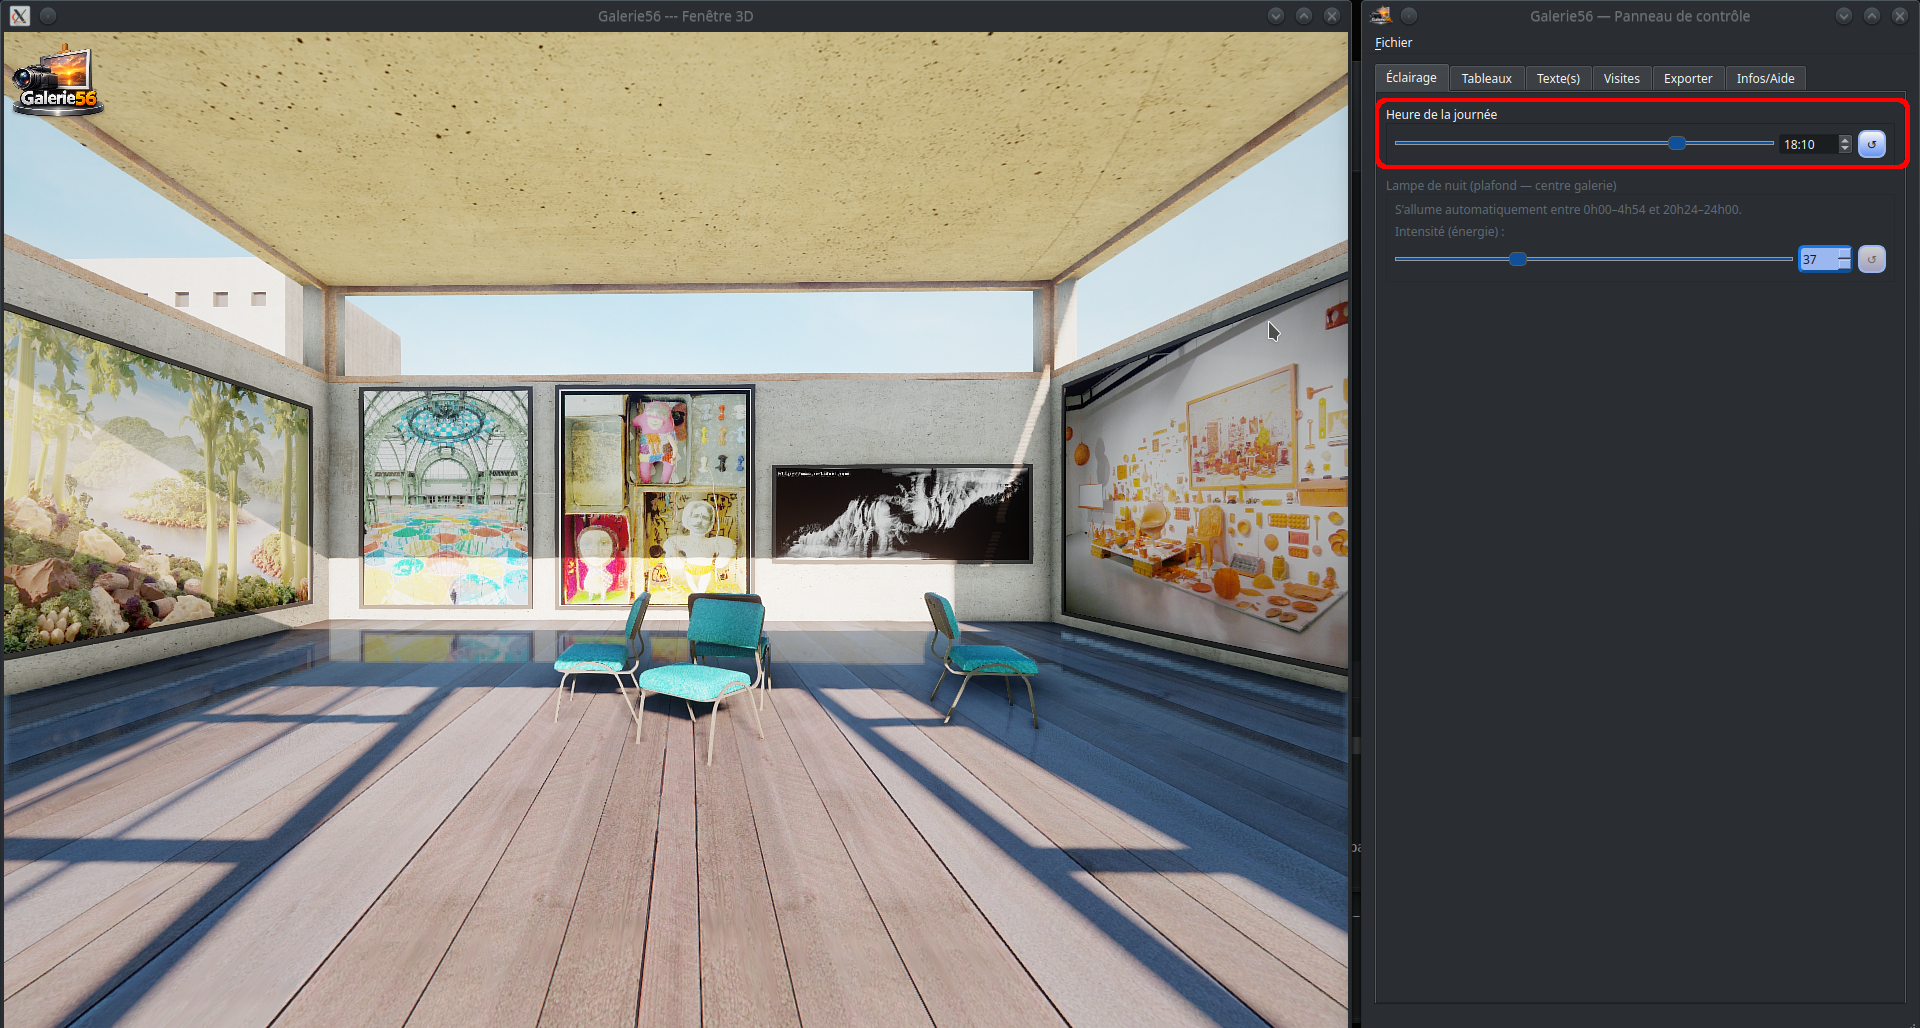Image resolution: width=1920 pixels, height=1028 pixels.
Task: Click the 'S'allume automatiquement' note
Action: pos(1567,210)
